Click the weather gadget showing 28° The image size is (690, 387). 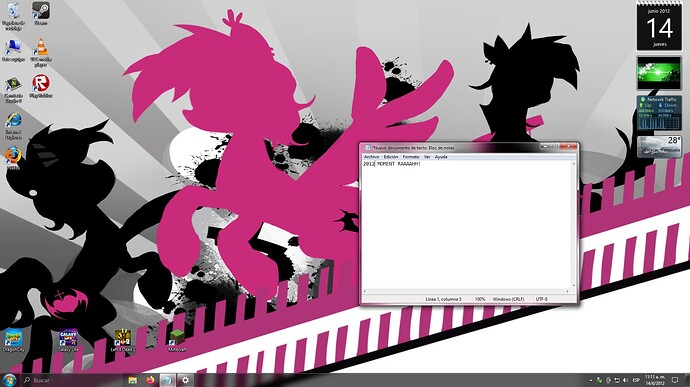(659, 146)
